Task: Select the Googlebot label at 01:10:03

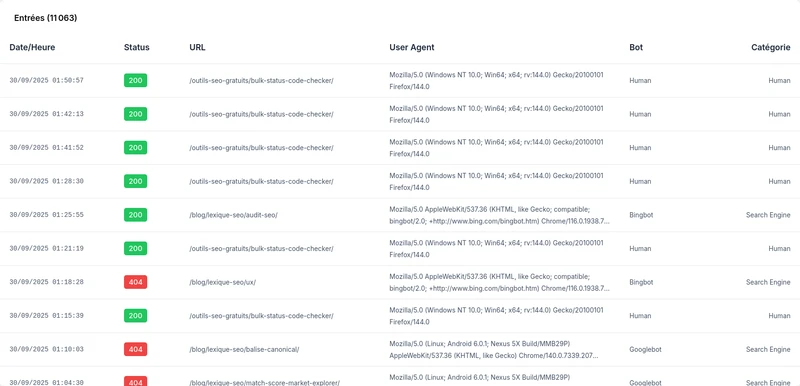Action: [x=645, y=349]
